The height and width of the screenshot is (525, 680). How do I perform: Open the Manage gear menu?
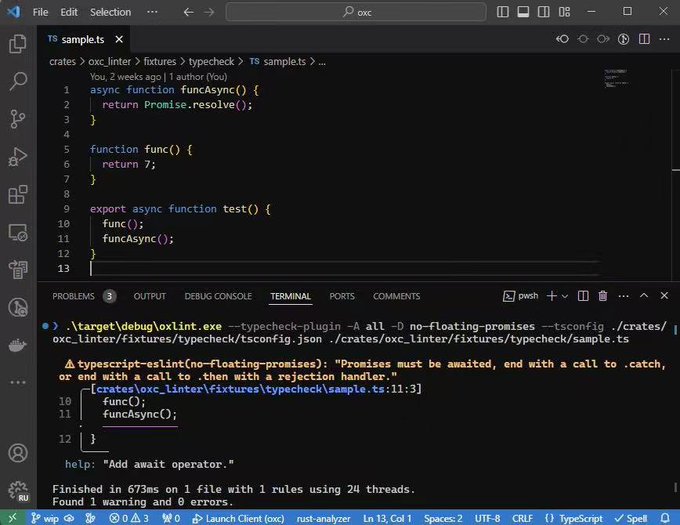(18, 491)
